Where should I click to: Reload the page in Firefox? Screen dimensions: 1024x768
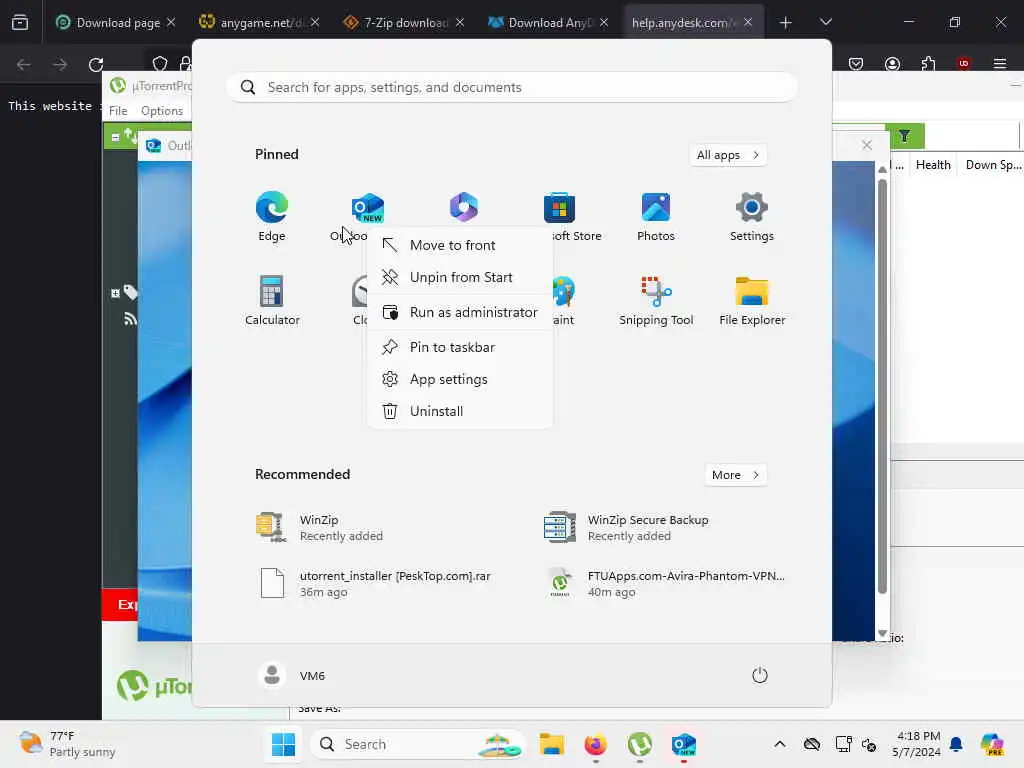pyautogui.click(x=96, y=65)
